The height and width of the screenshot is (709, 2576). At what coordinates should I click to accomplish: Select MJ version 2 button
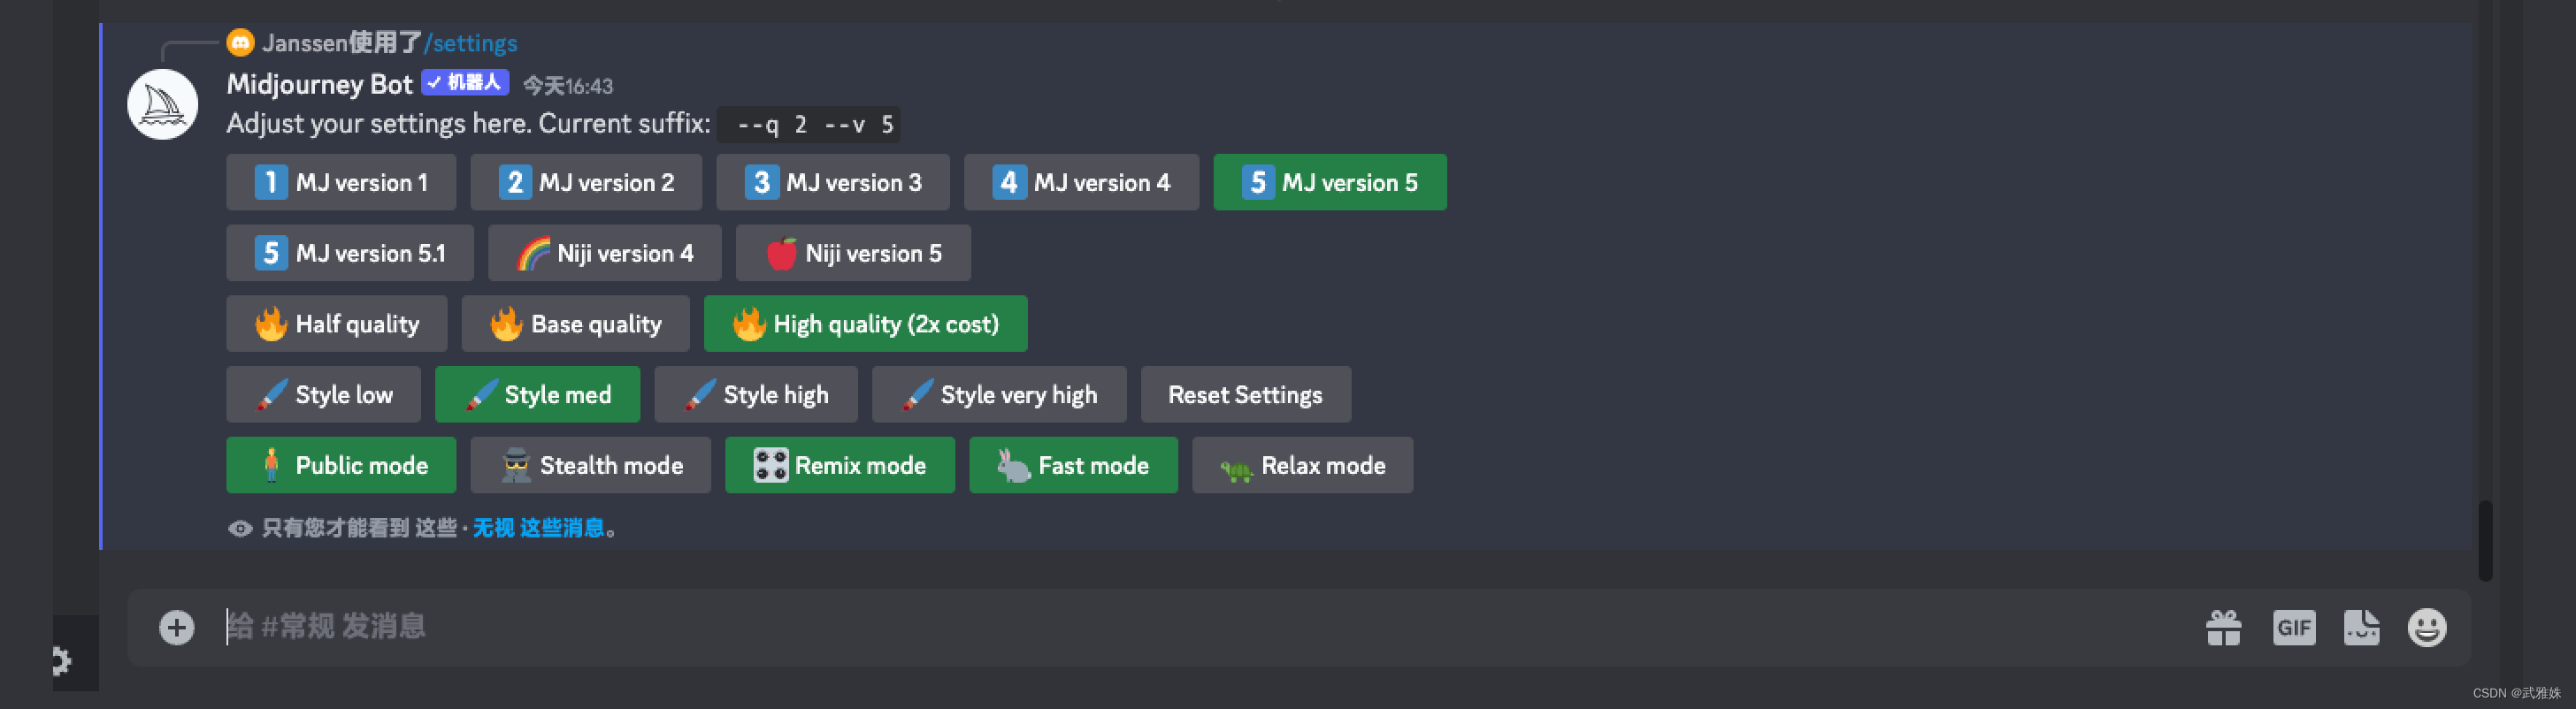point(586,182)
